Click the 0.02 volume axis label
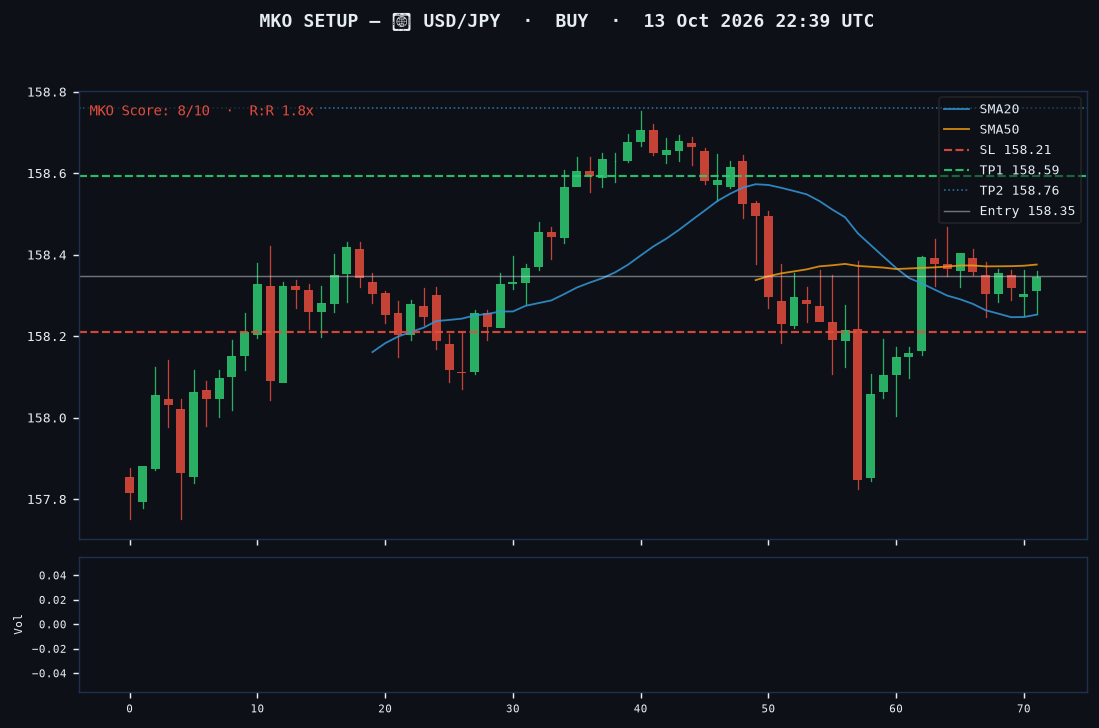The image size is (1099, 728). pos(53,600)
